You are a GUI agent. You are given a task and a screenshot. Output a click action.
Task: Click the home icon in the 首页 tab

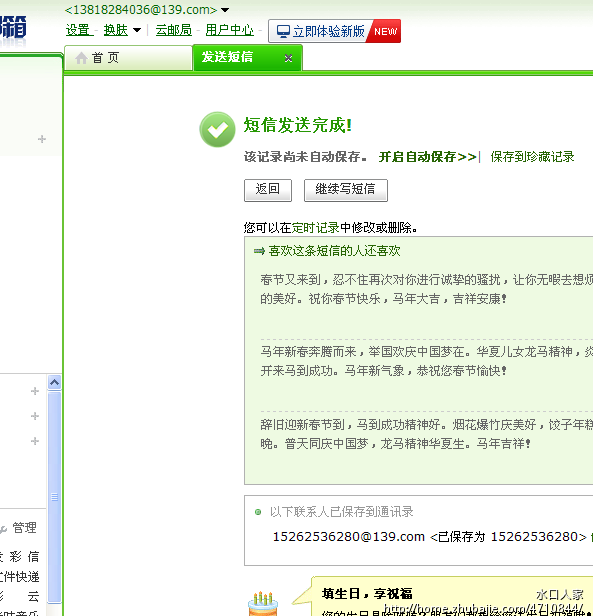point(81,58)
